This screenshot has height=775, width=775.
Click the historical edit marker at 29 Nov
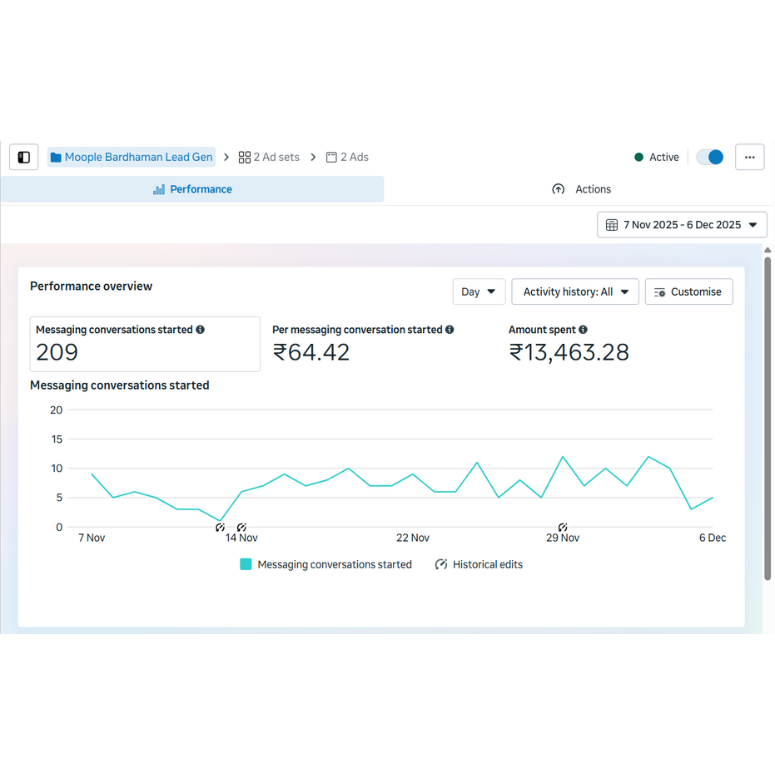[x=563, y=527]
